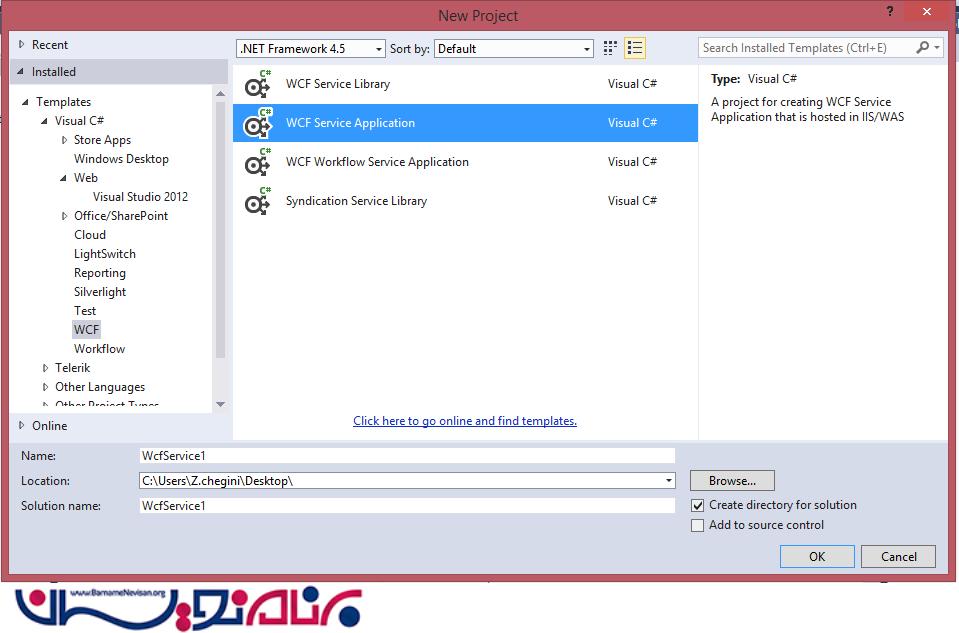
Task: Click the WCF Service Application template icon
Action: pos(257,123)
